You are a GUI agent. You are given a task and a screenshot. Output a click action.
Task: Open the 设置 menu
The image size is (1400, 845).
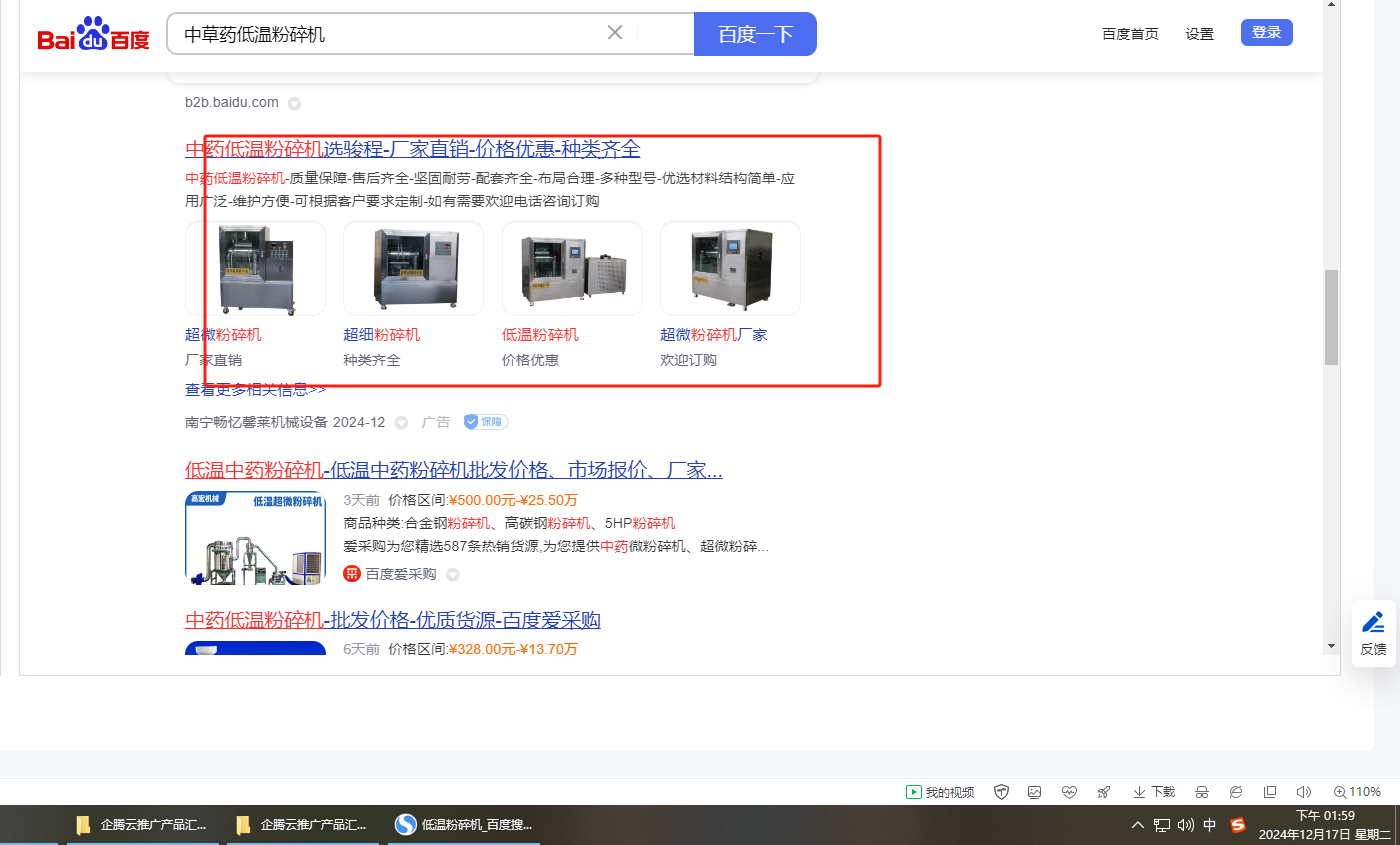point(1200,34)
